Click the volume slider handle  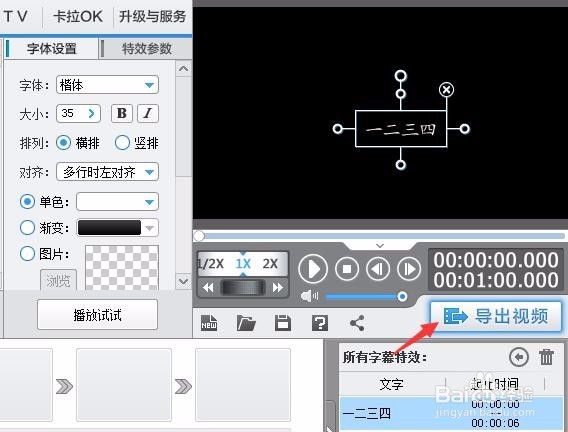[x=402, y=297]
